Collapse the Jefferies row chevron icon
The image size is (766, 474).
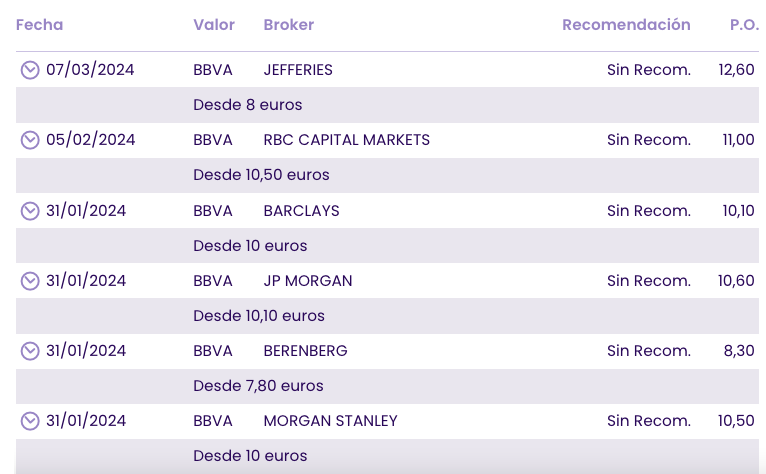[30, 70]
